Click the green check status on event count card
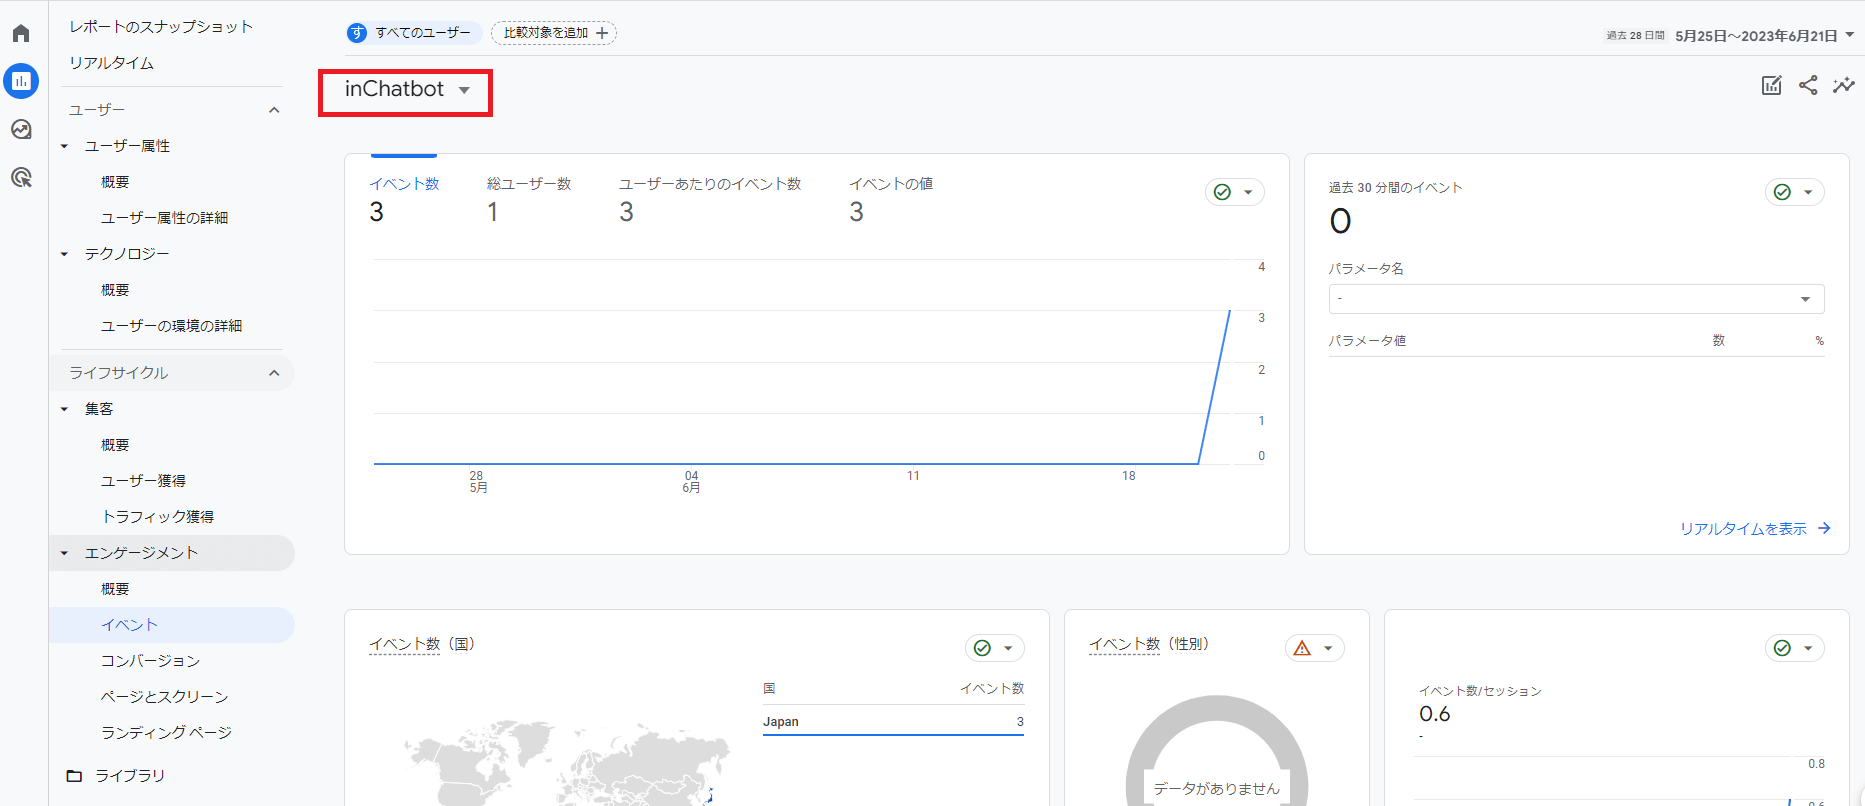This screenshot has height=806, width=1865. pos(1222,192)
